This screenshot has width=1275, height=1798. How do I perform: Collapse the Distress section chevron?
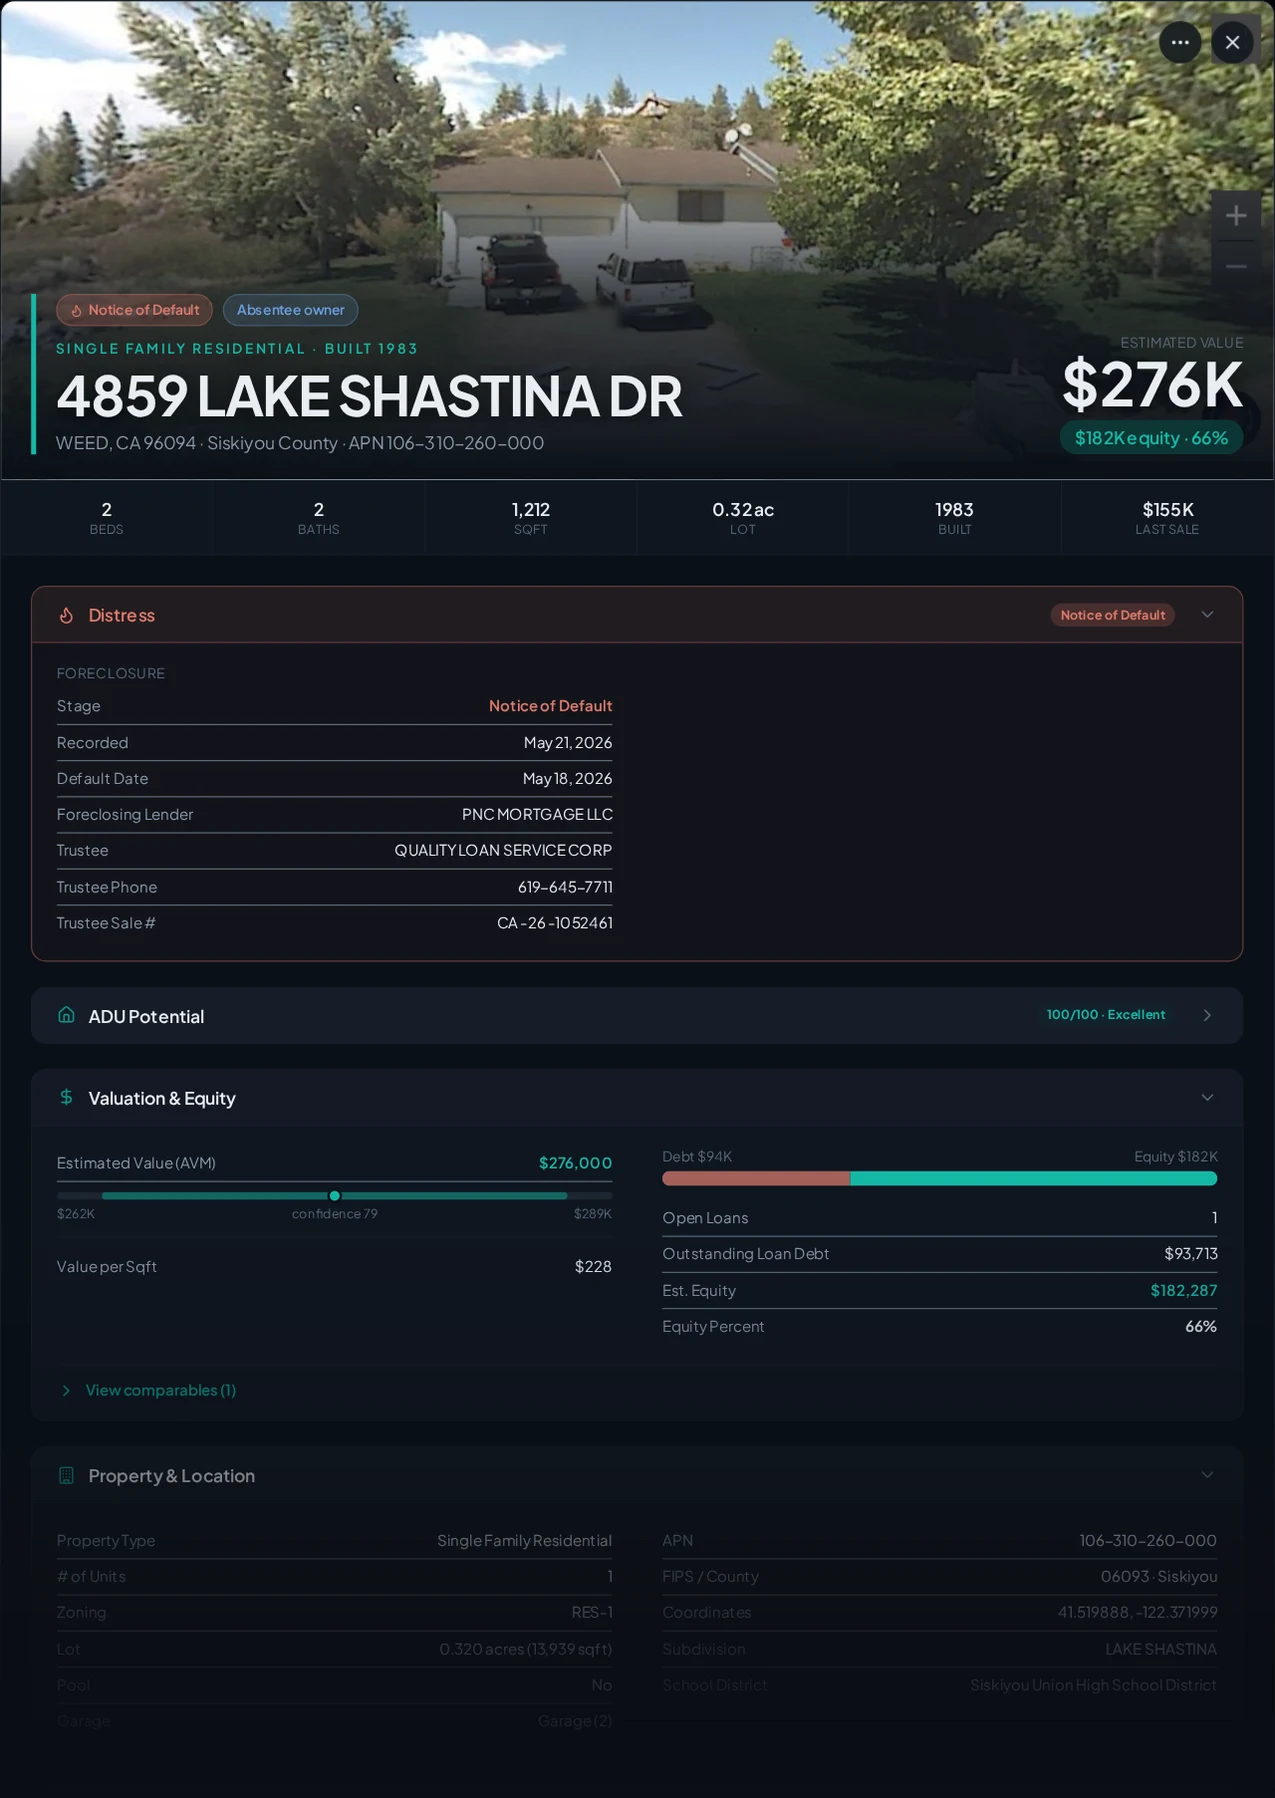pos(1207,615)
